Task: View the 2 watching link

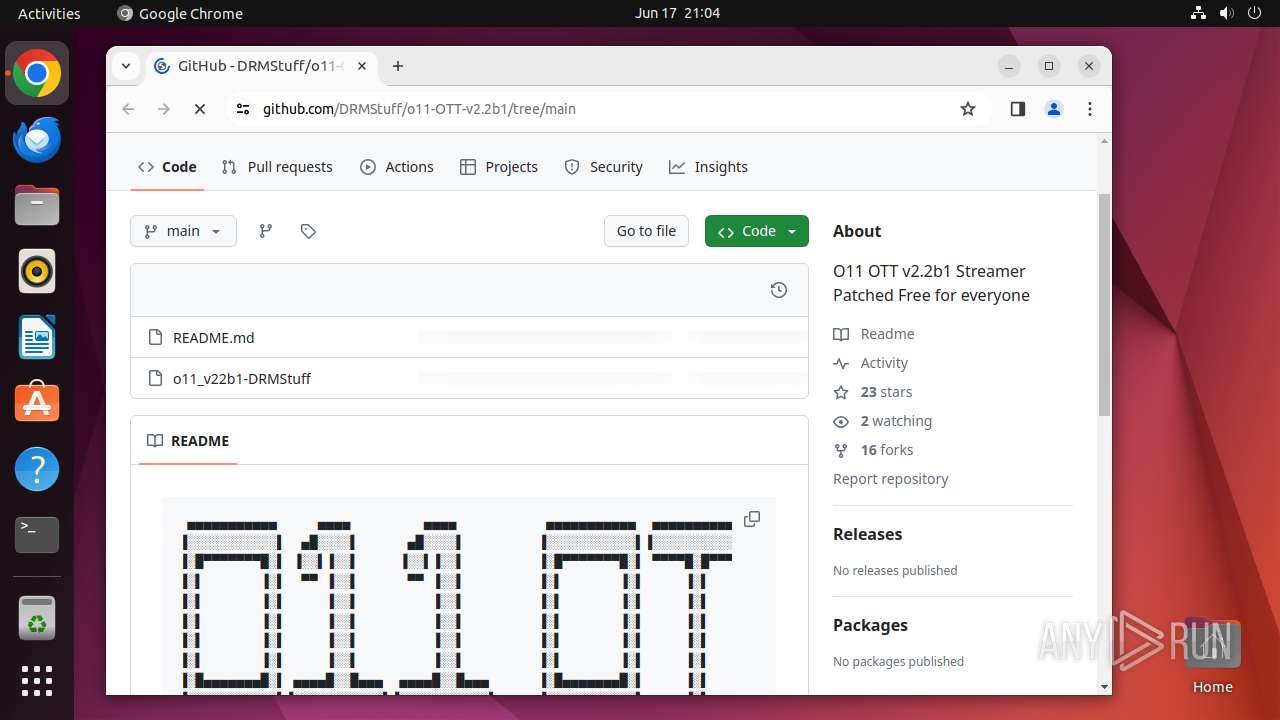Action: point(883,421)
